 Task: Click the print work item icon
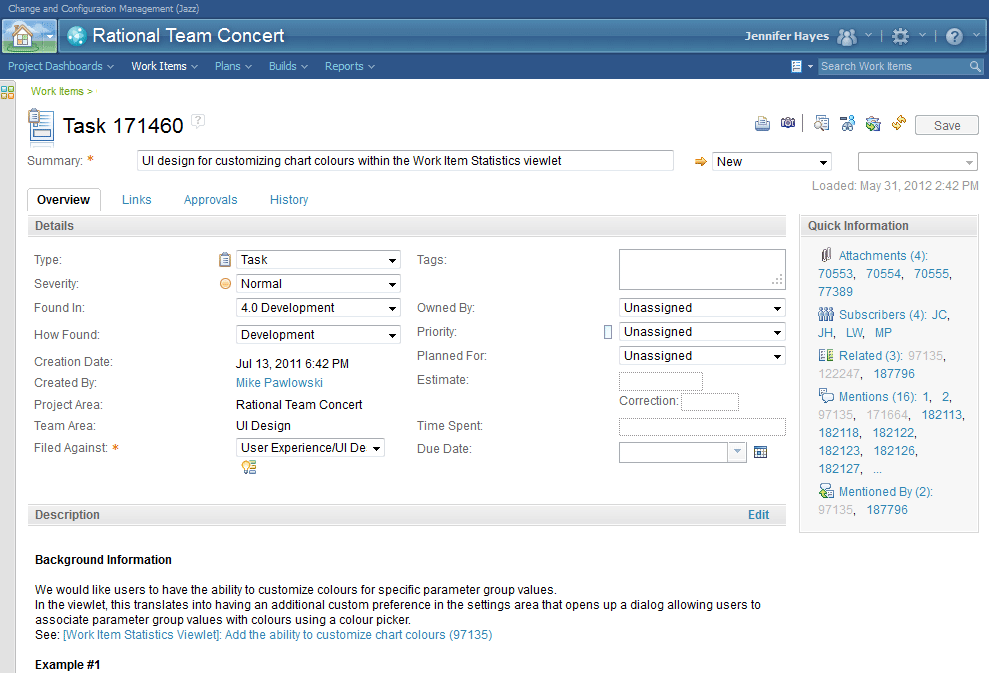[x=762, y=124]
